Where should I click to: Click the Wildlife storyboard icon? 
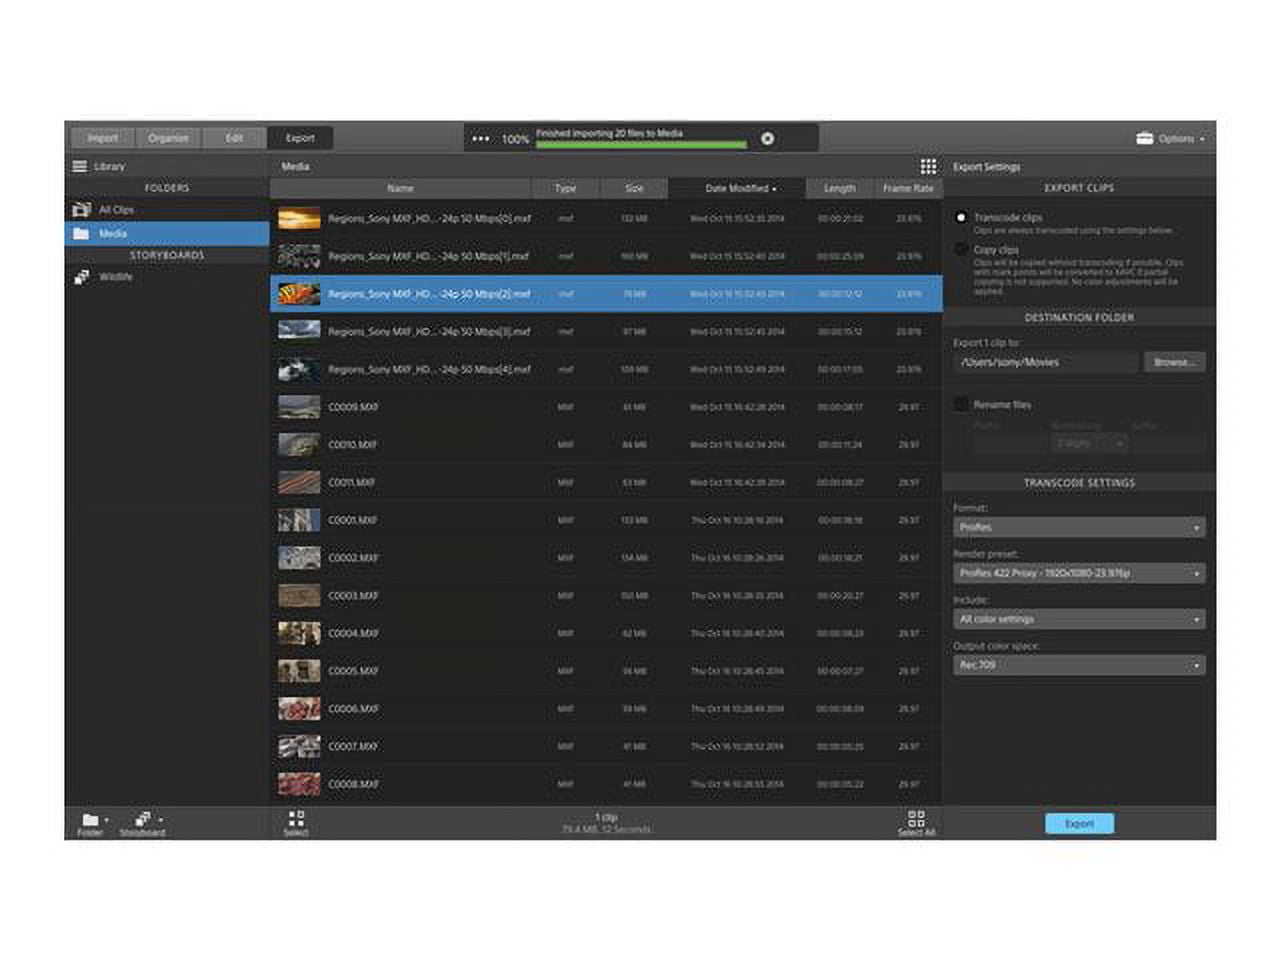pyautogui.click(x=81, y=277)
